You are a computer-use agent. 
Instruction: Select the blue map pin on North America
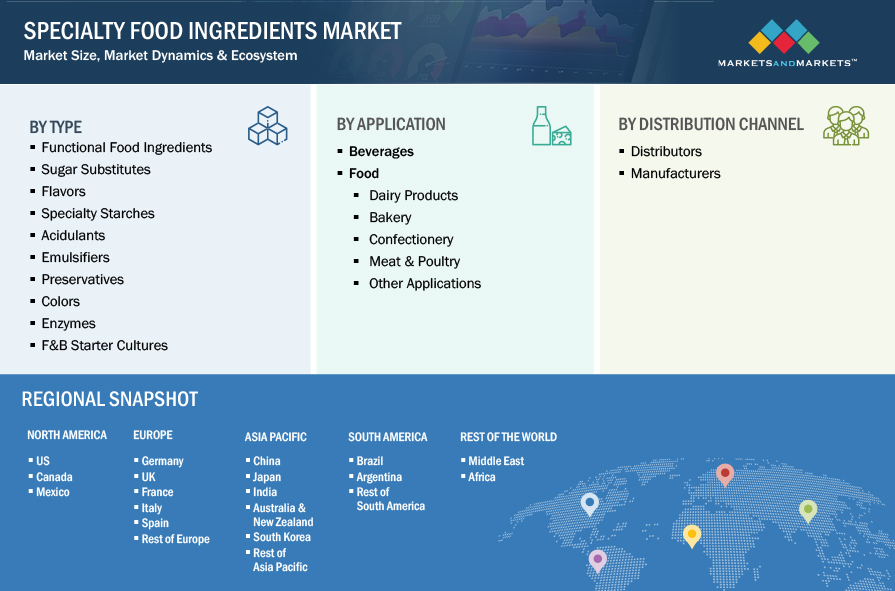click(590, 503)
